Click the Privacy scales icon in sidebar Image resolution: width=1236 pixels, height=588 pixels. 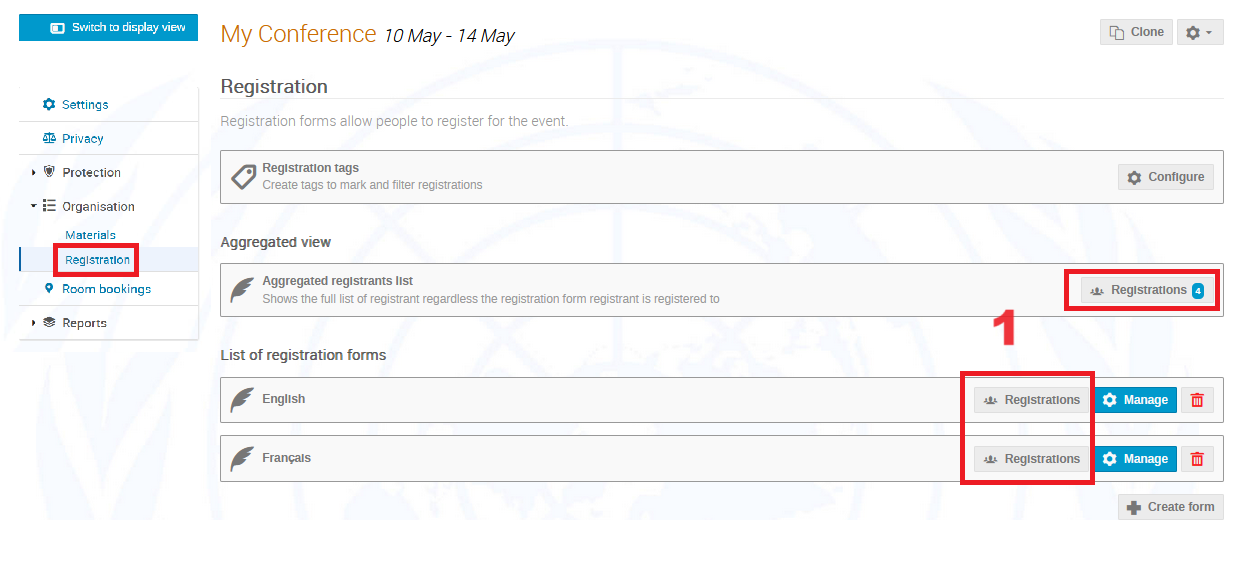click(49, 138)
